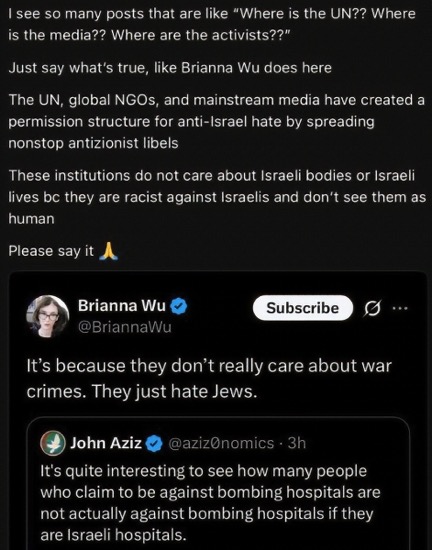Subscribe to Brianna Wu
This screenshot has height=550, width=432.
(303, 308)
